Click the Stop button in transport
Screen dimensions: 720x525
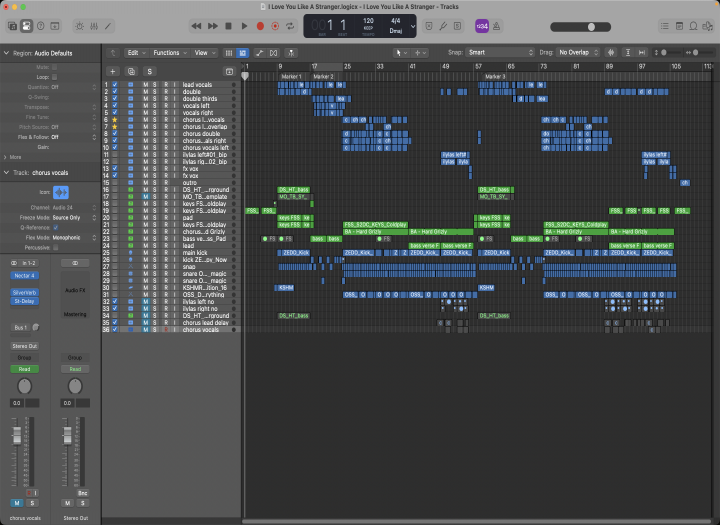pyautogui.click(x=229, y=25)
